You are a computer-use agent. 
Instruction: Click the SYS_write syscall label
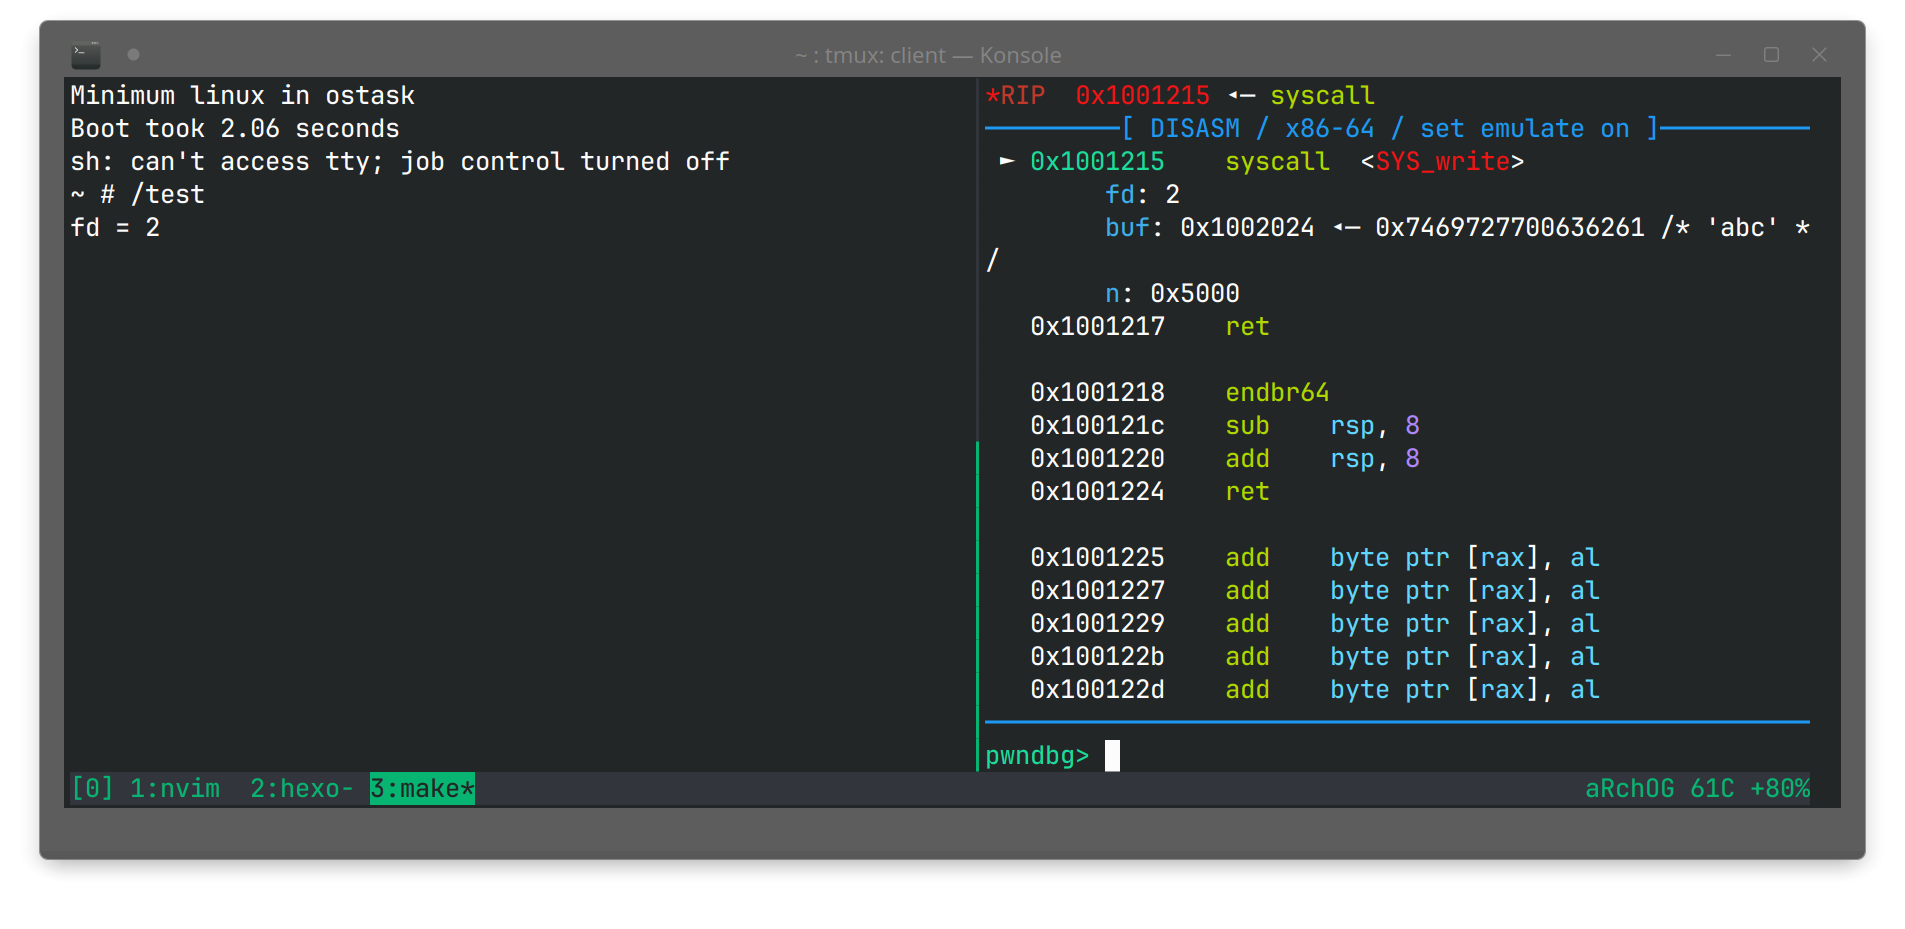[1446, 161]
